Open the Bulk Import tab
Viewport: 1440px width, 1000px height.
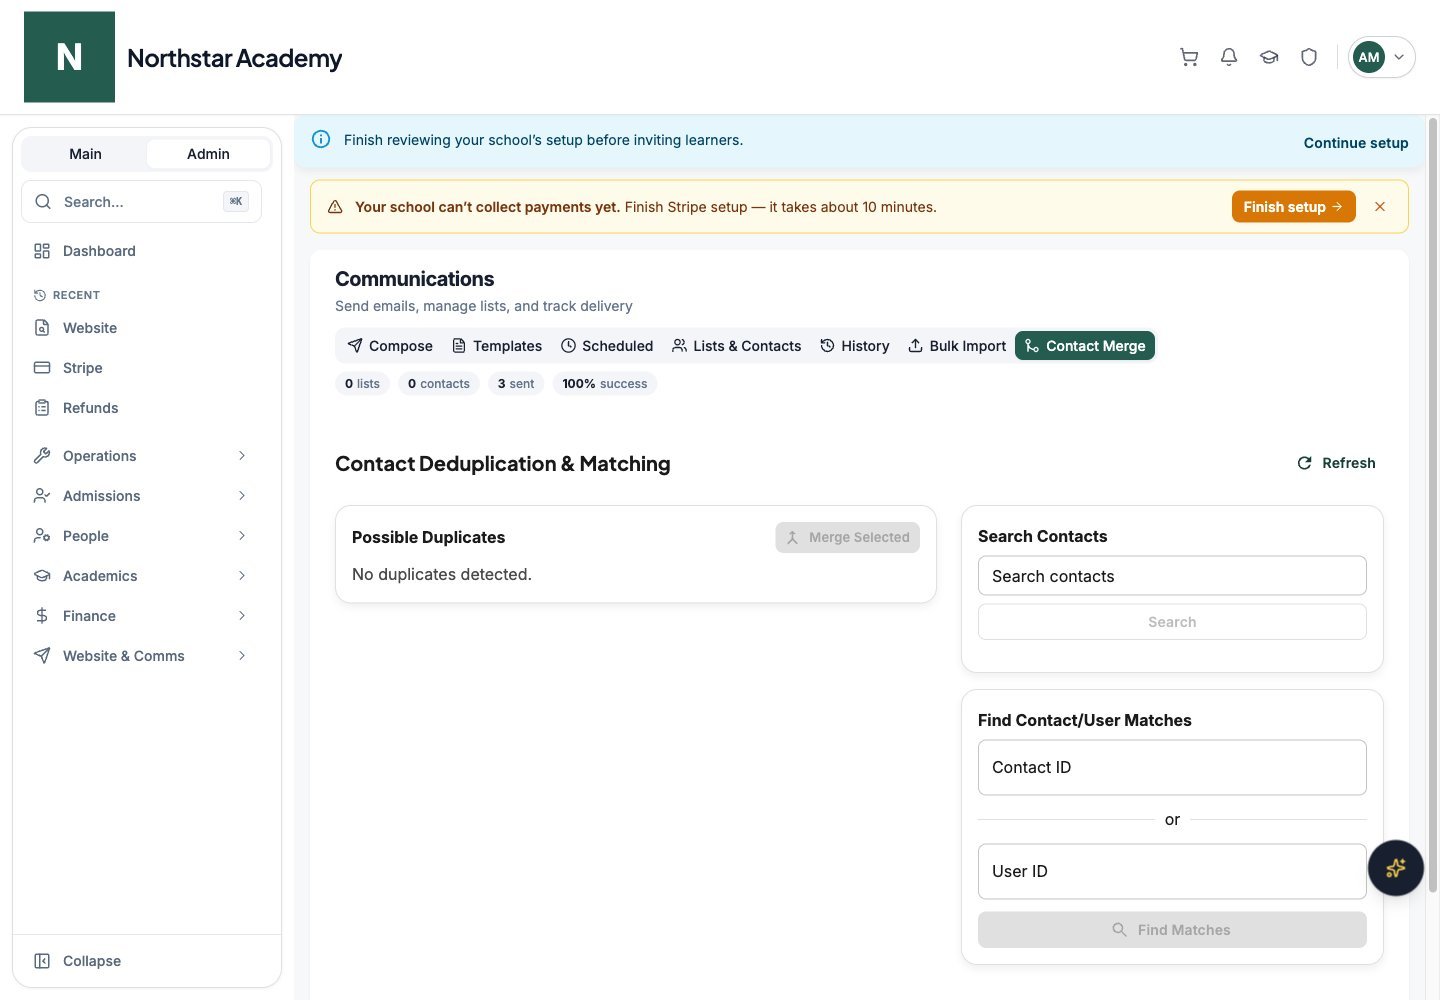click(x=957, y=346)
